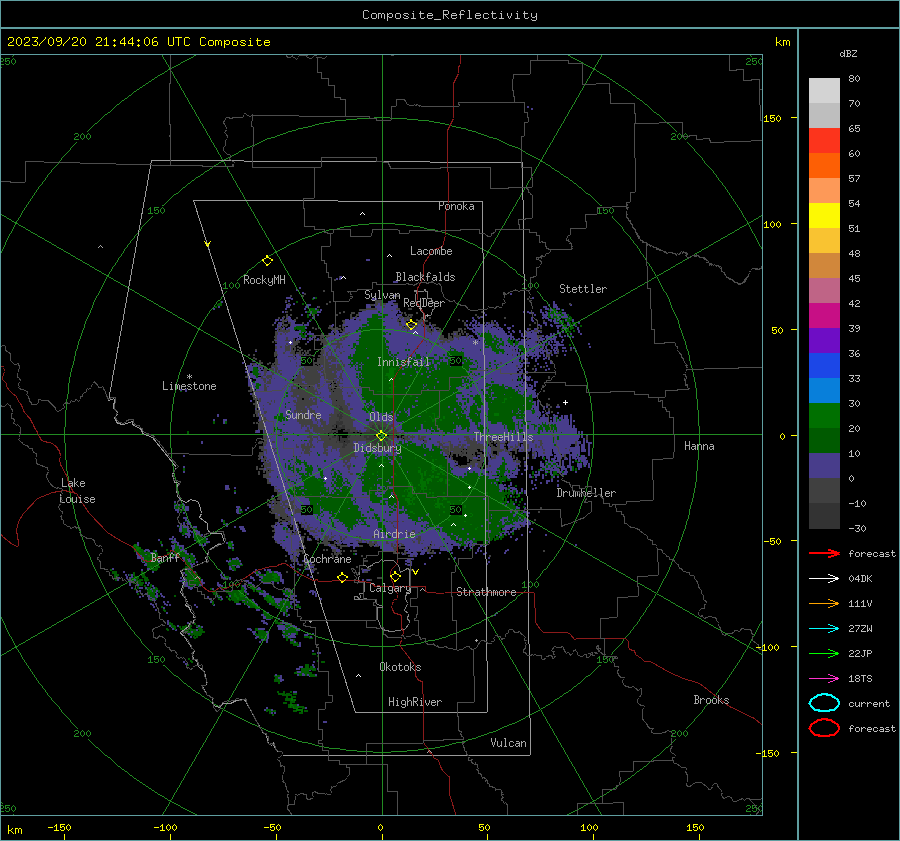Click the dBZ legend heading
900x841 pixels.
click(848, 54)
